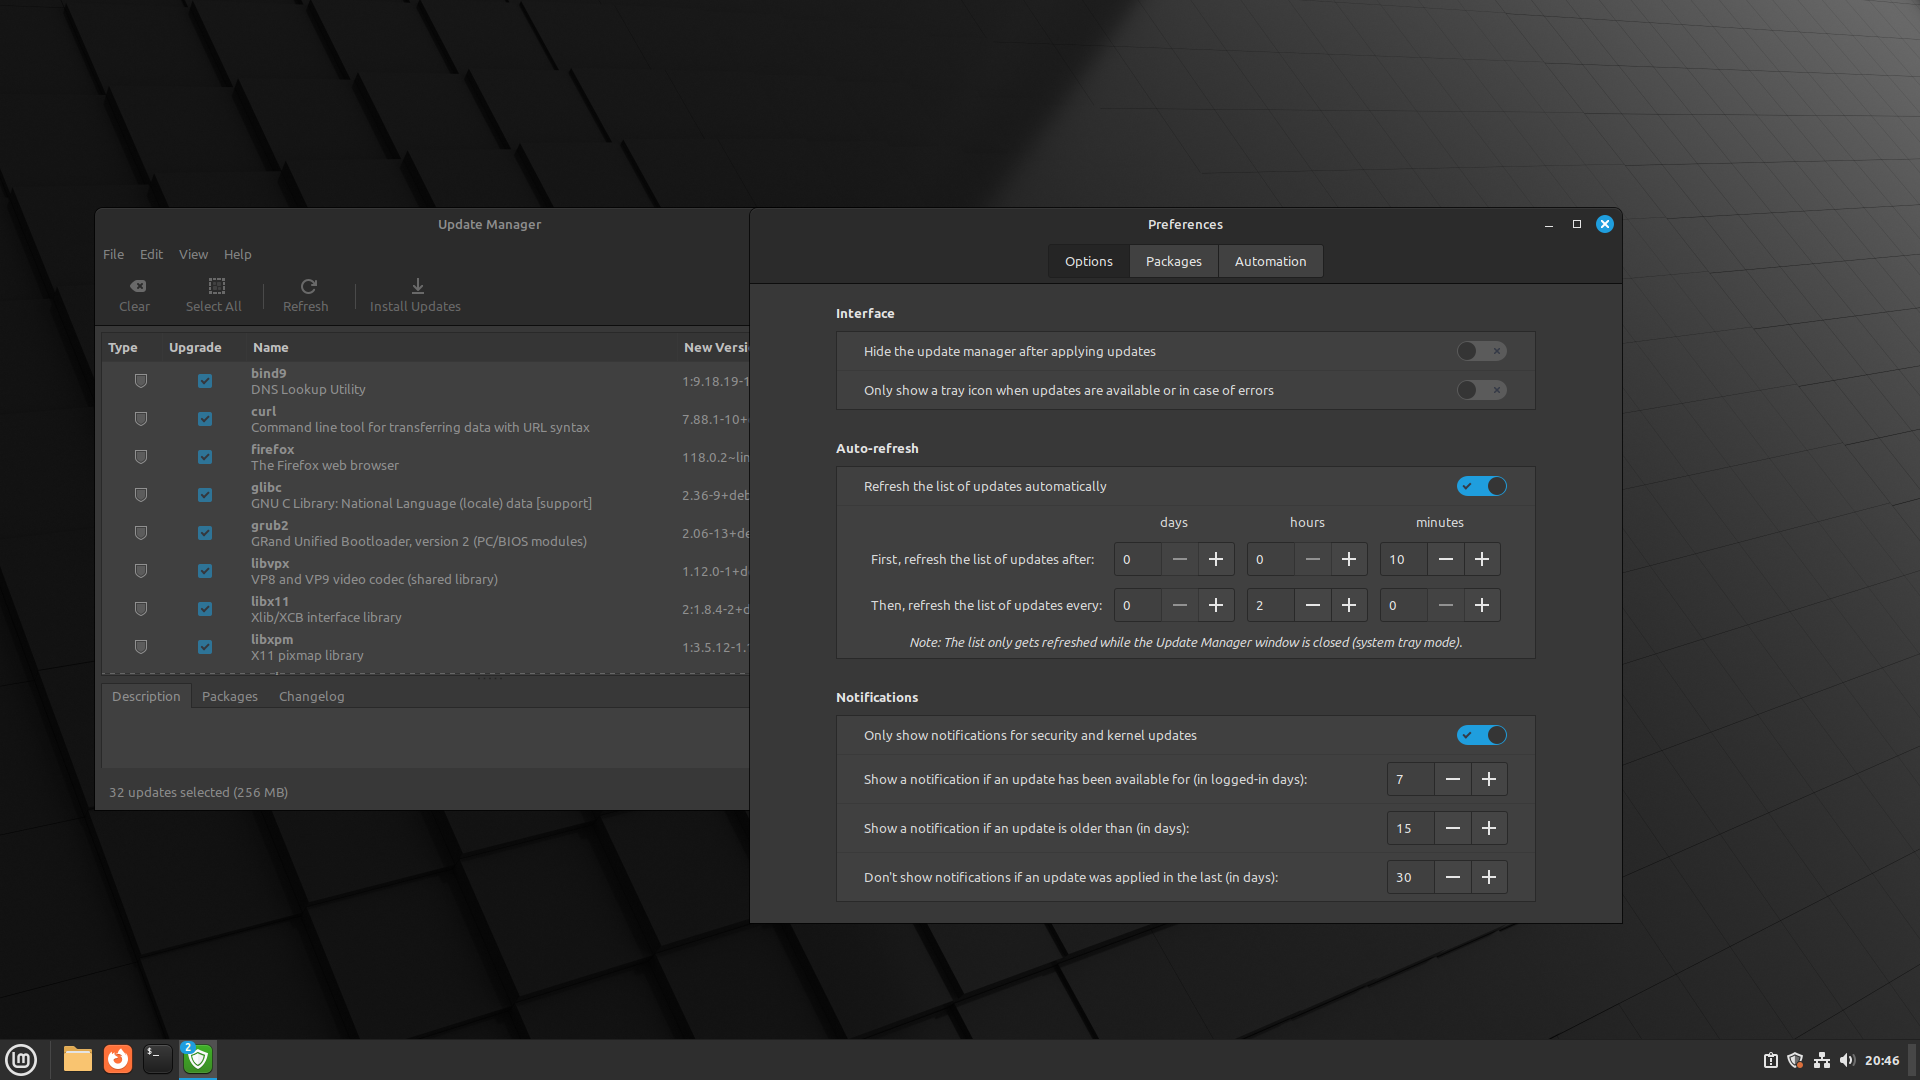Open the Linux Mint start menu
This screenshot has width=1920, height=1080.
(x=21, y=1059)
